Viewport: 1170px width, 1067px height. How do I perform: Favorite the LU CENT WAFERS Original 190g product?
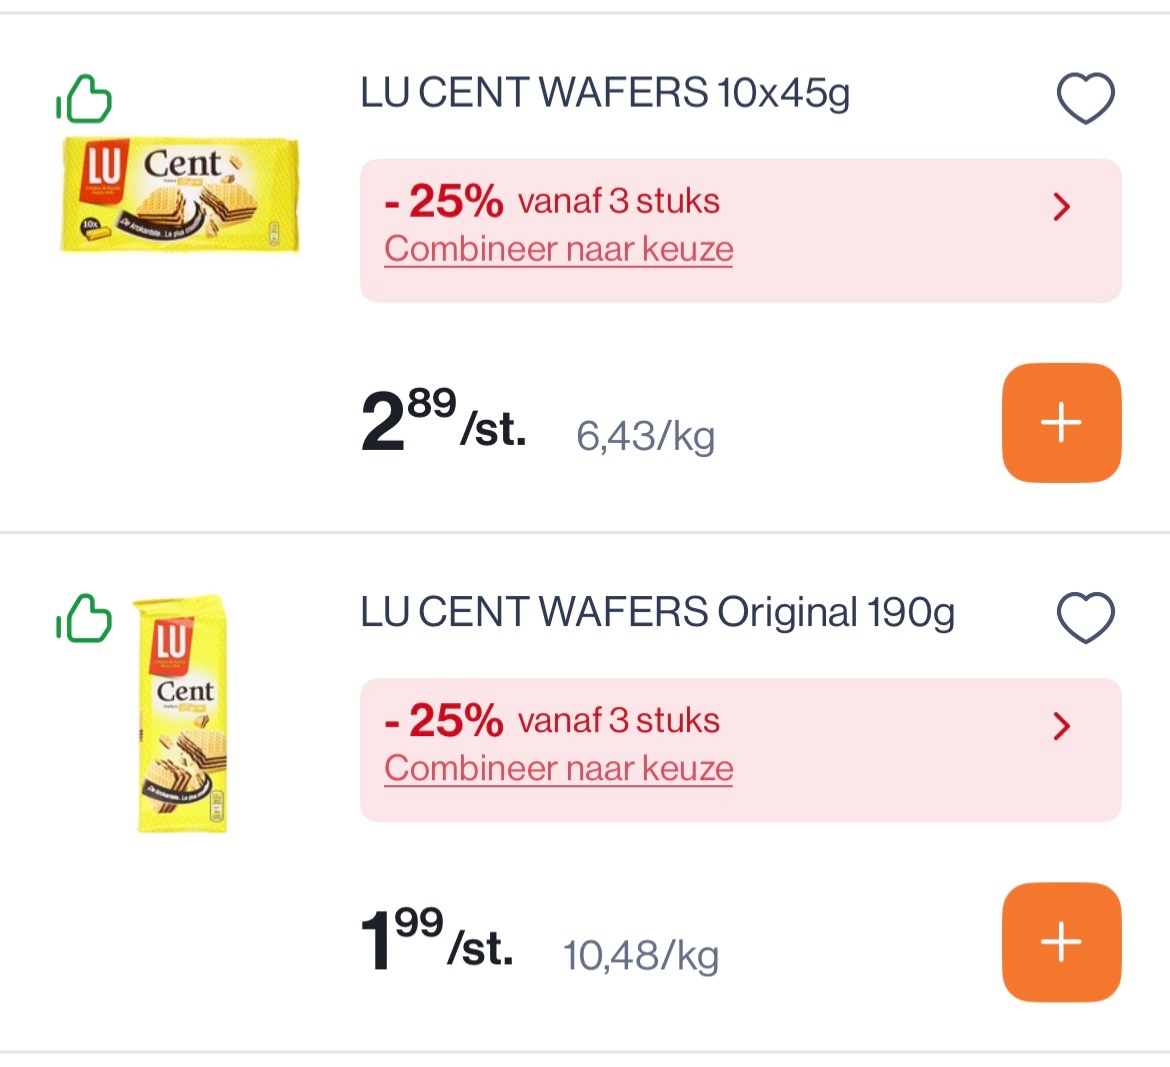click(1084, 615)
